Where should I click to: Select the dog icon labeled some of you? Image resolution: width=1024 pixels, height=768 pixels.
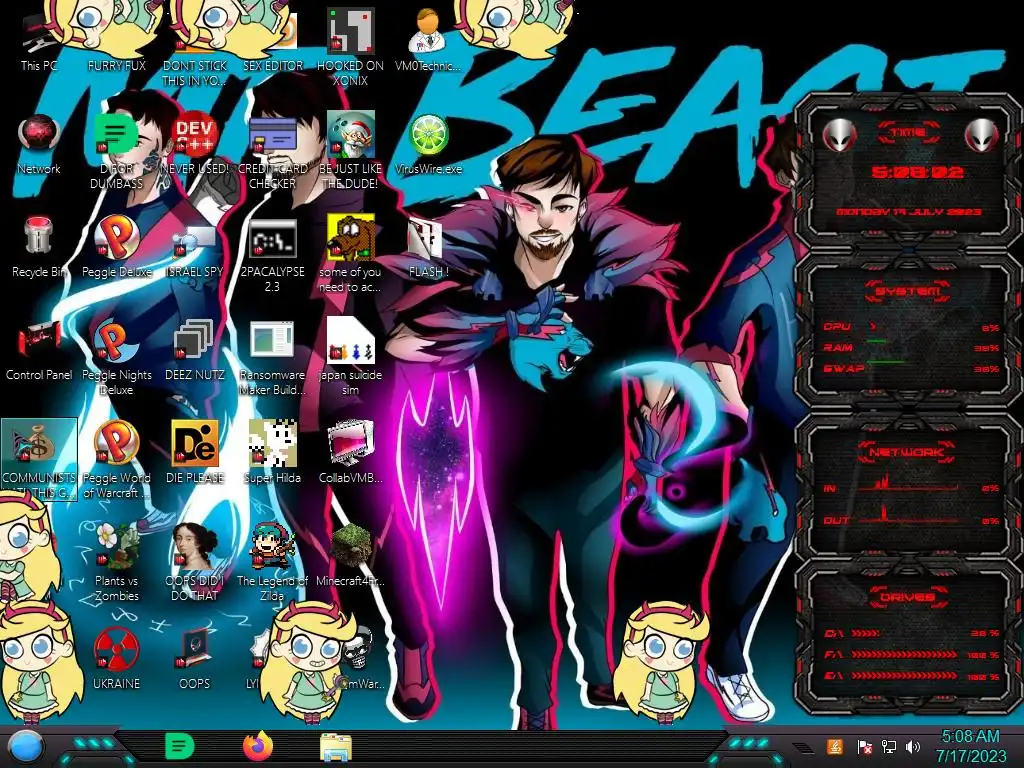tap(351, 253)
